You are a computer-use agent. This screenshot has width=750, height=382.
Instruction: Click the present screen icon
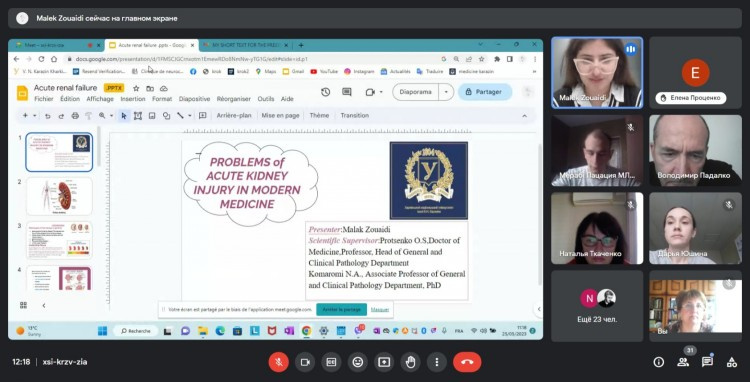(384, 362)
